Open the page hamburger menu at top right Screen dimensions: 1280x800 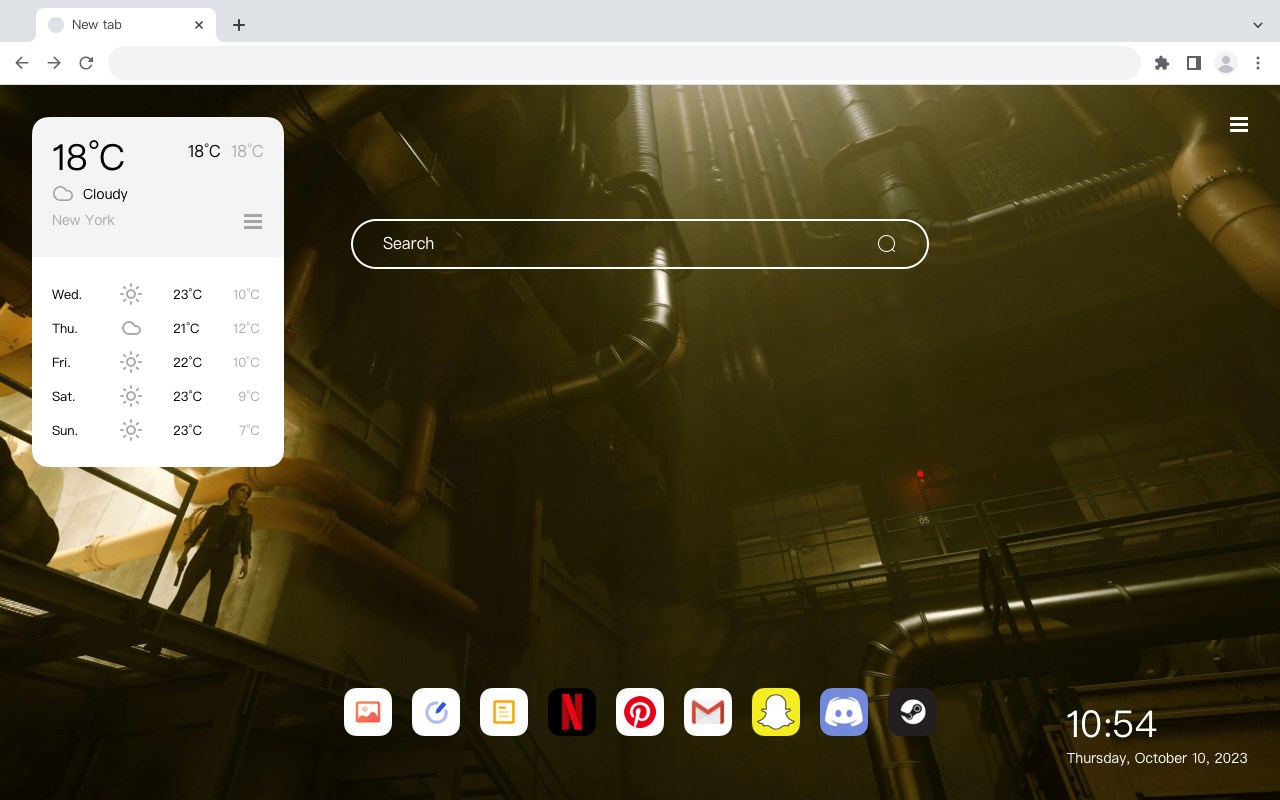tap(1239, 124)
